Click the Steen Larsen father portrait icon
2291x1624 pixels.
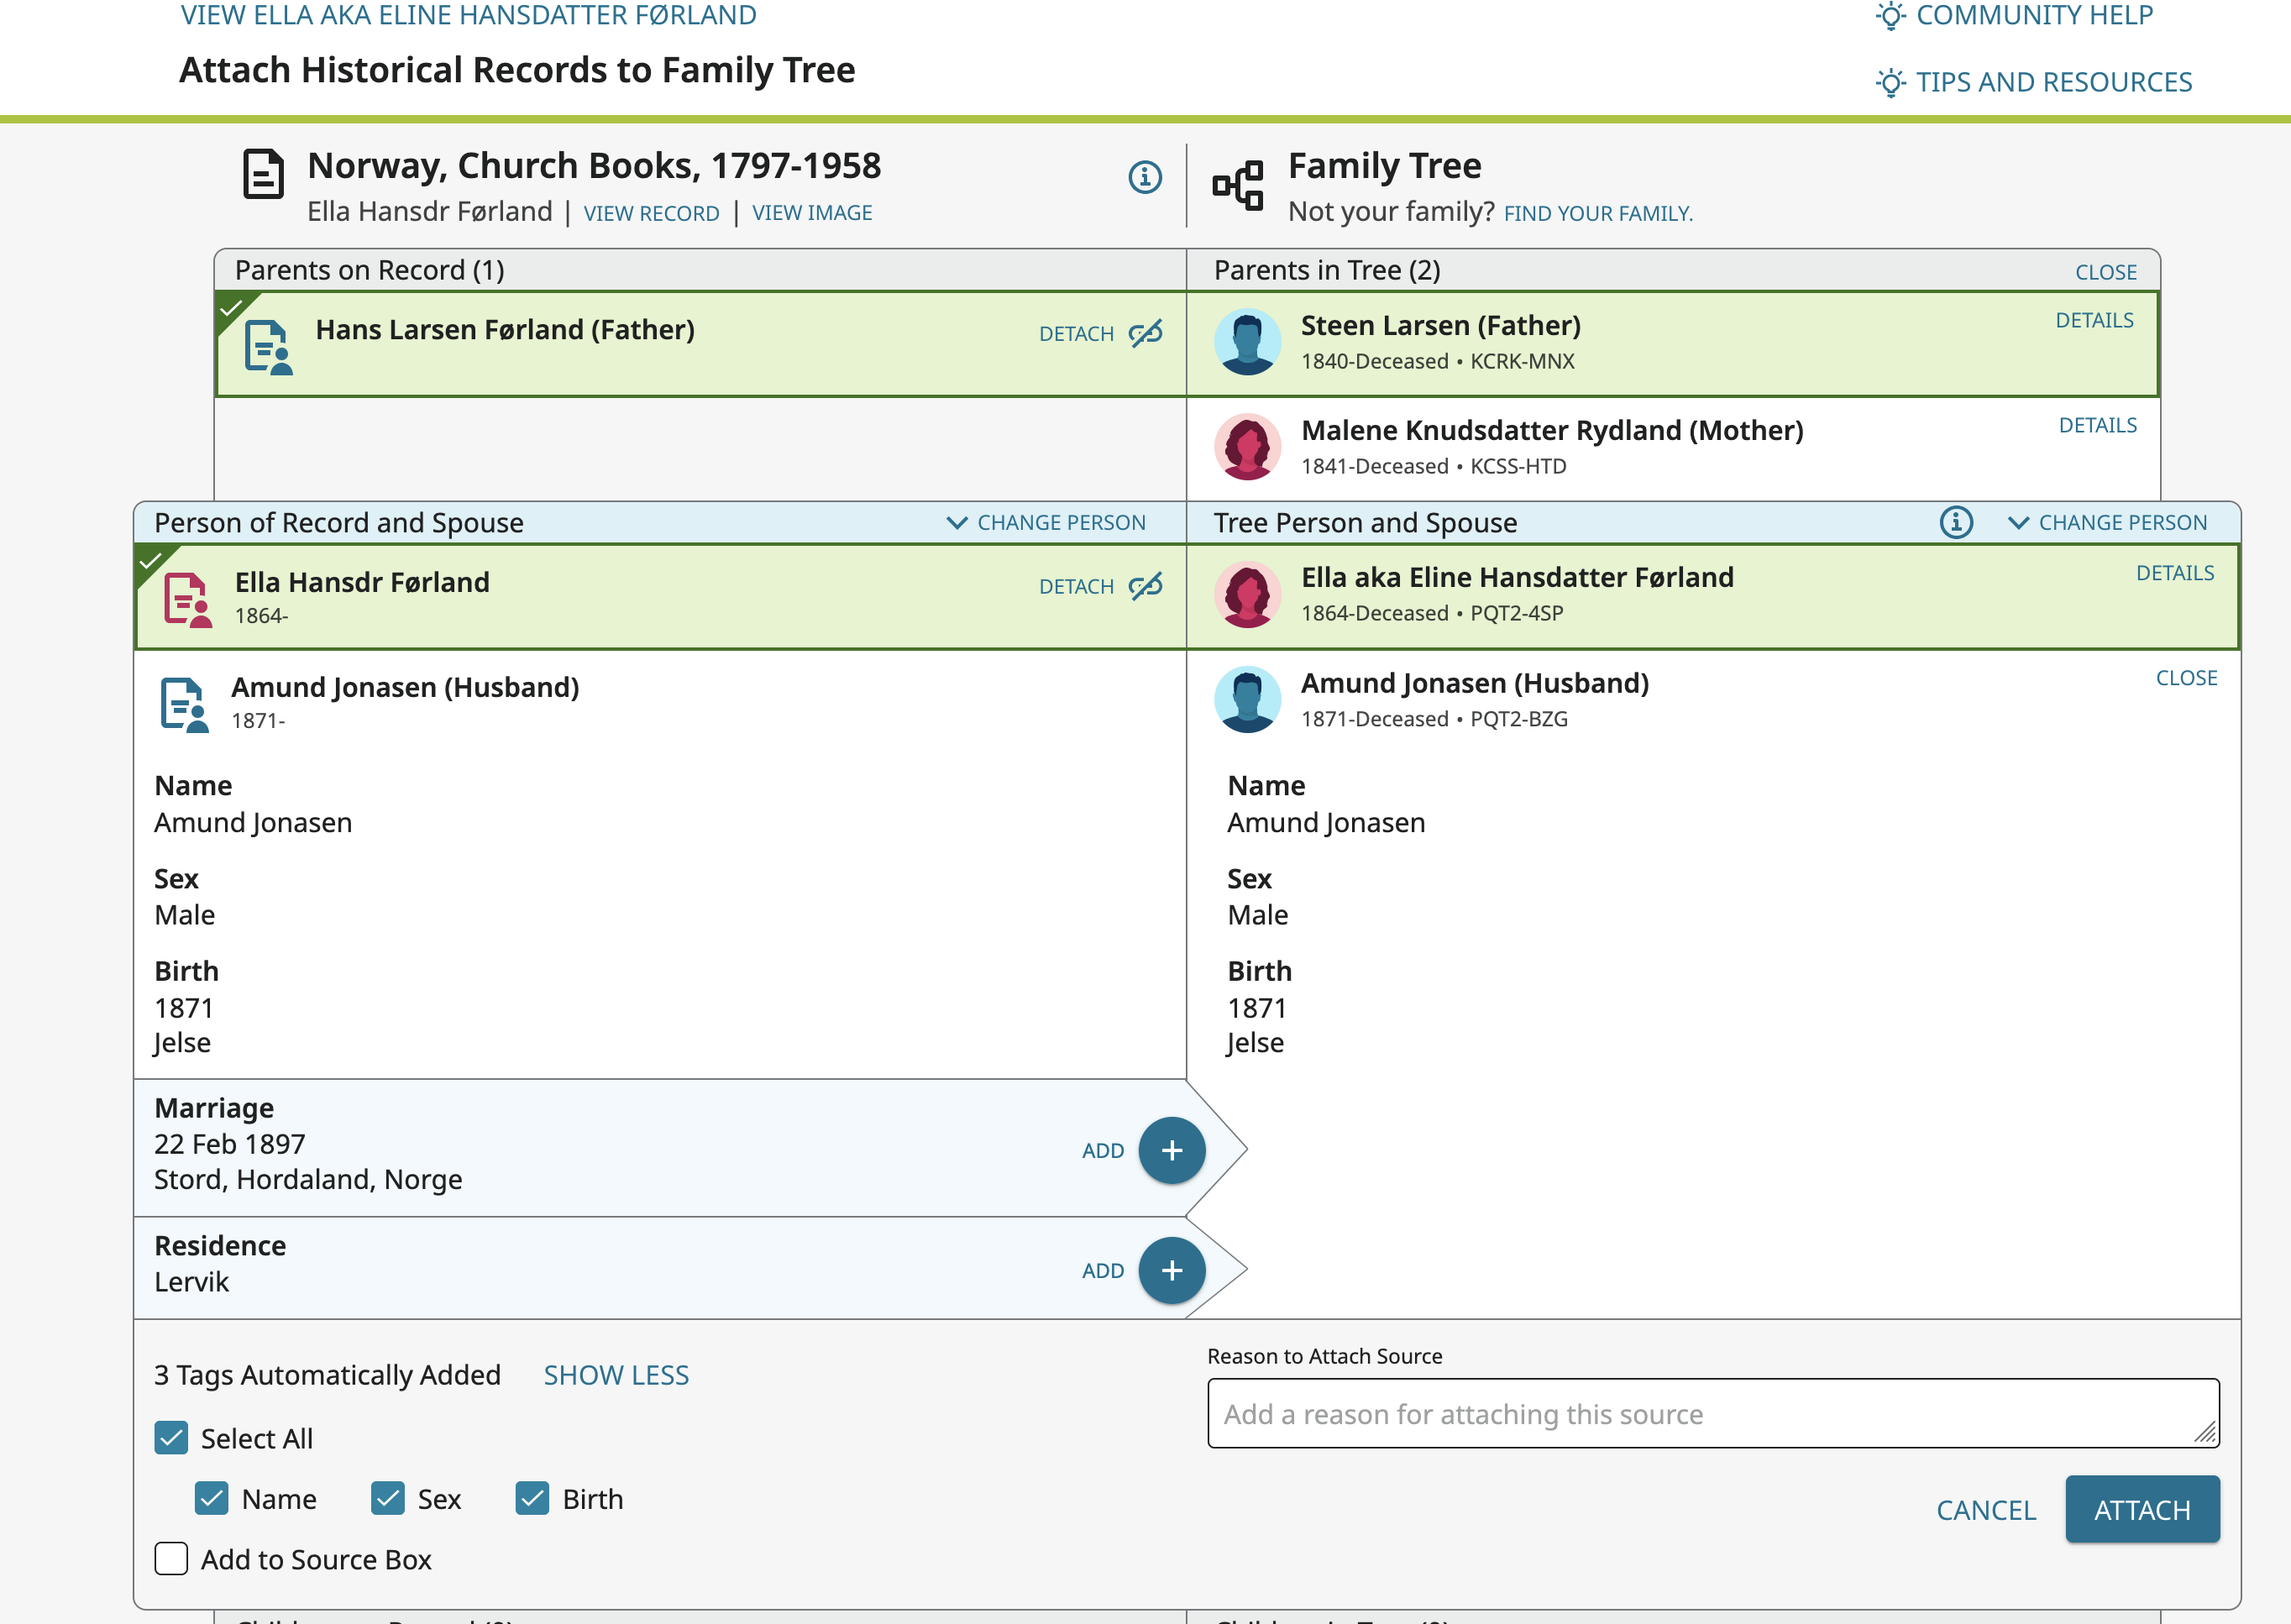pos(1246,342)
